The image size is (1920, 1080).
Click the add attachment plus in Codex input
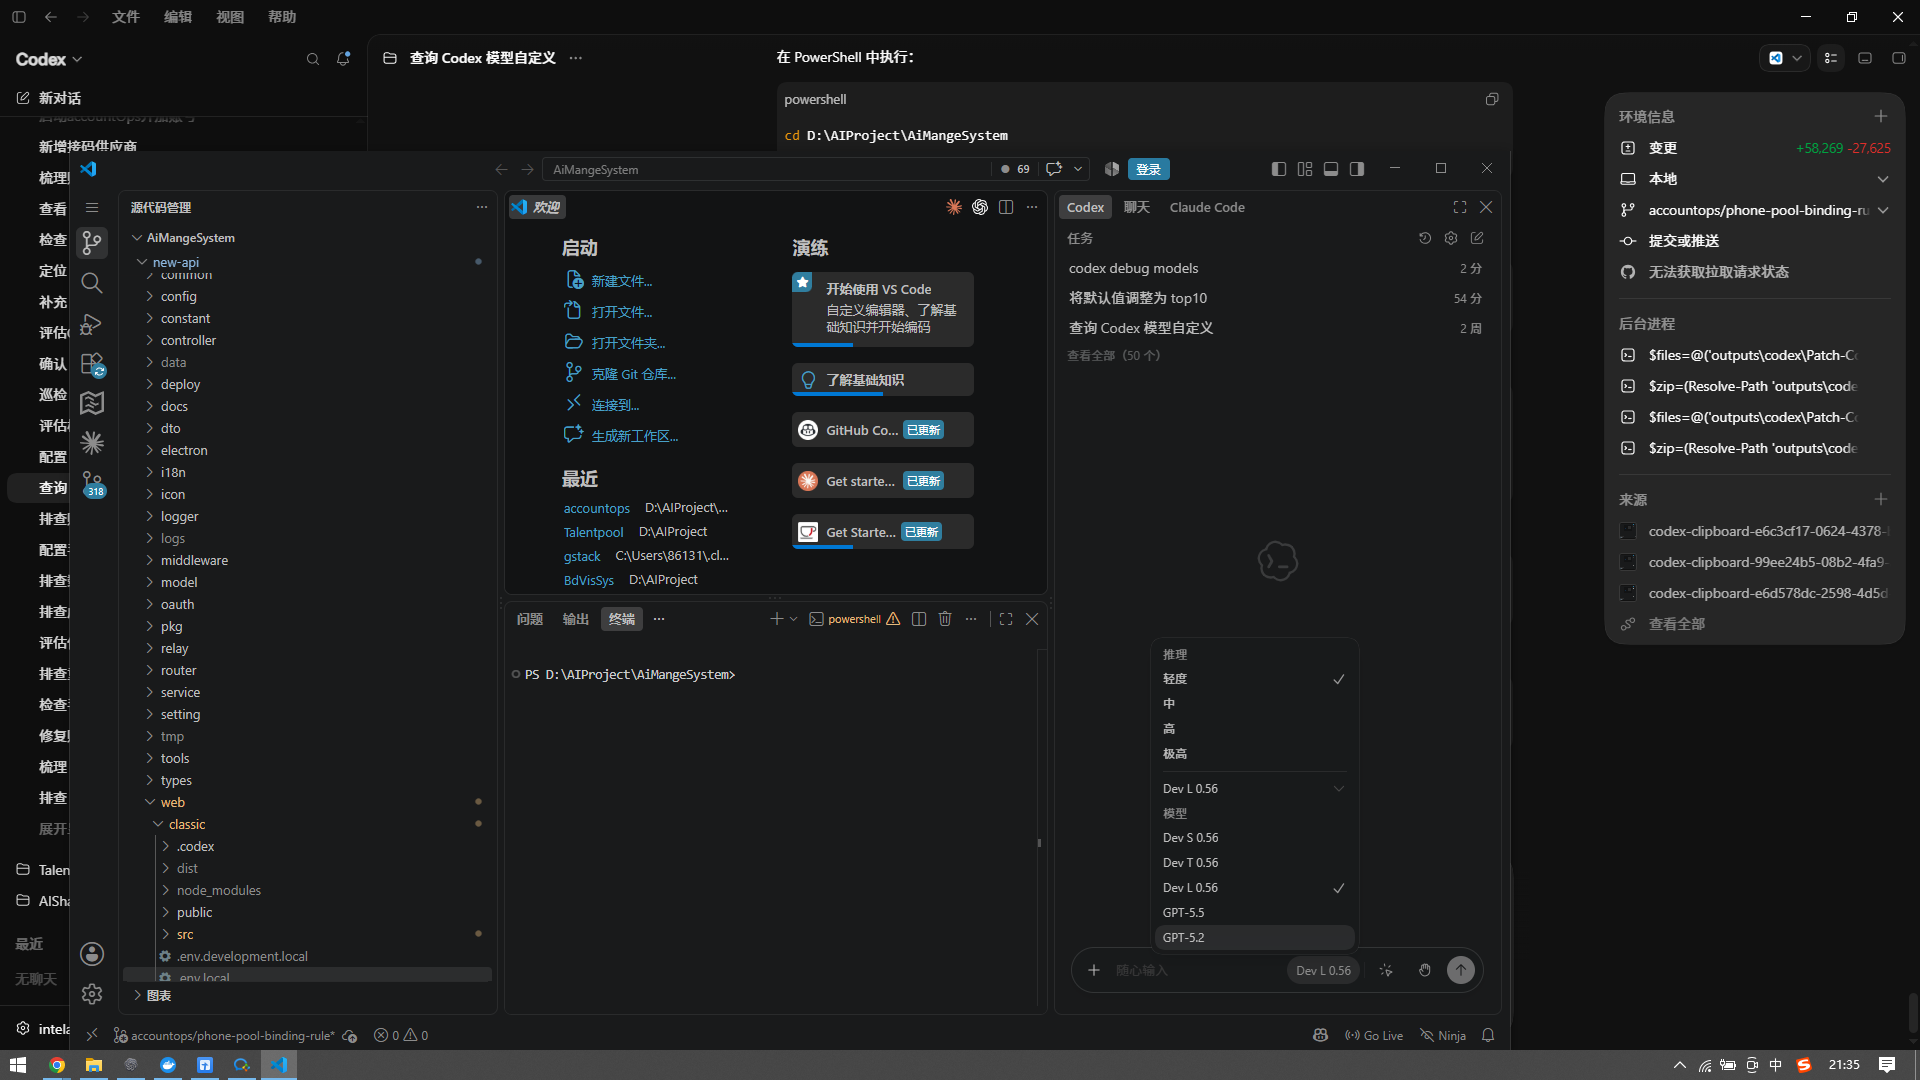[x=1094, y=970]
